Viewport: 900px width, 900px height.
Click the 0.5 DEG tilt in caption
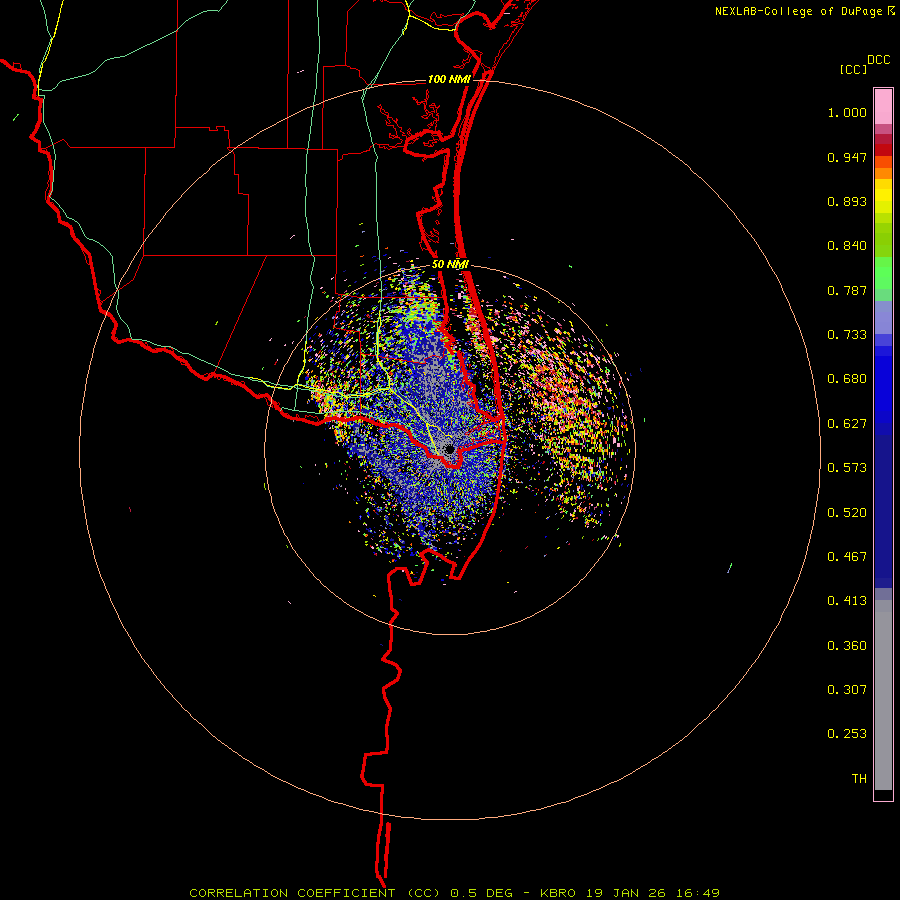(481, 893)
